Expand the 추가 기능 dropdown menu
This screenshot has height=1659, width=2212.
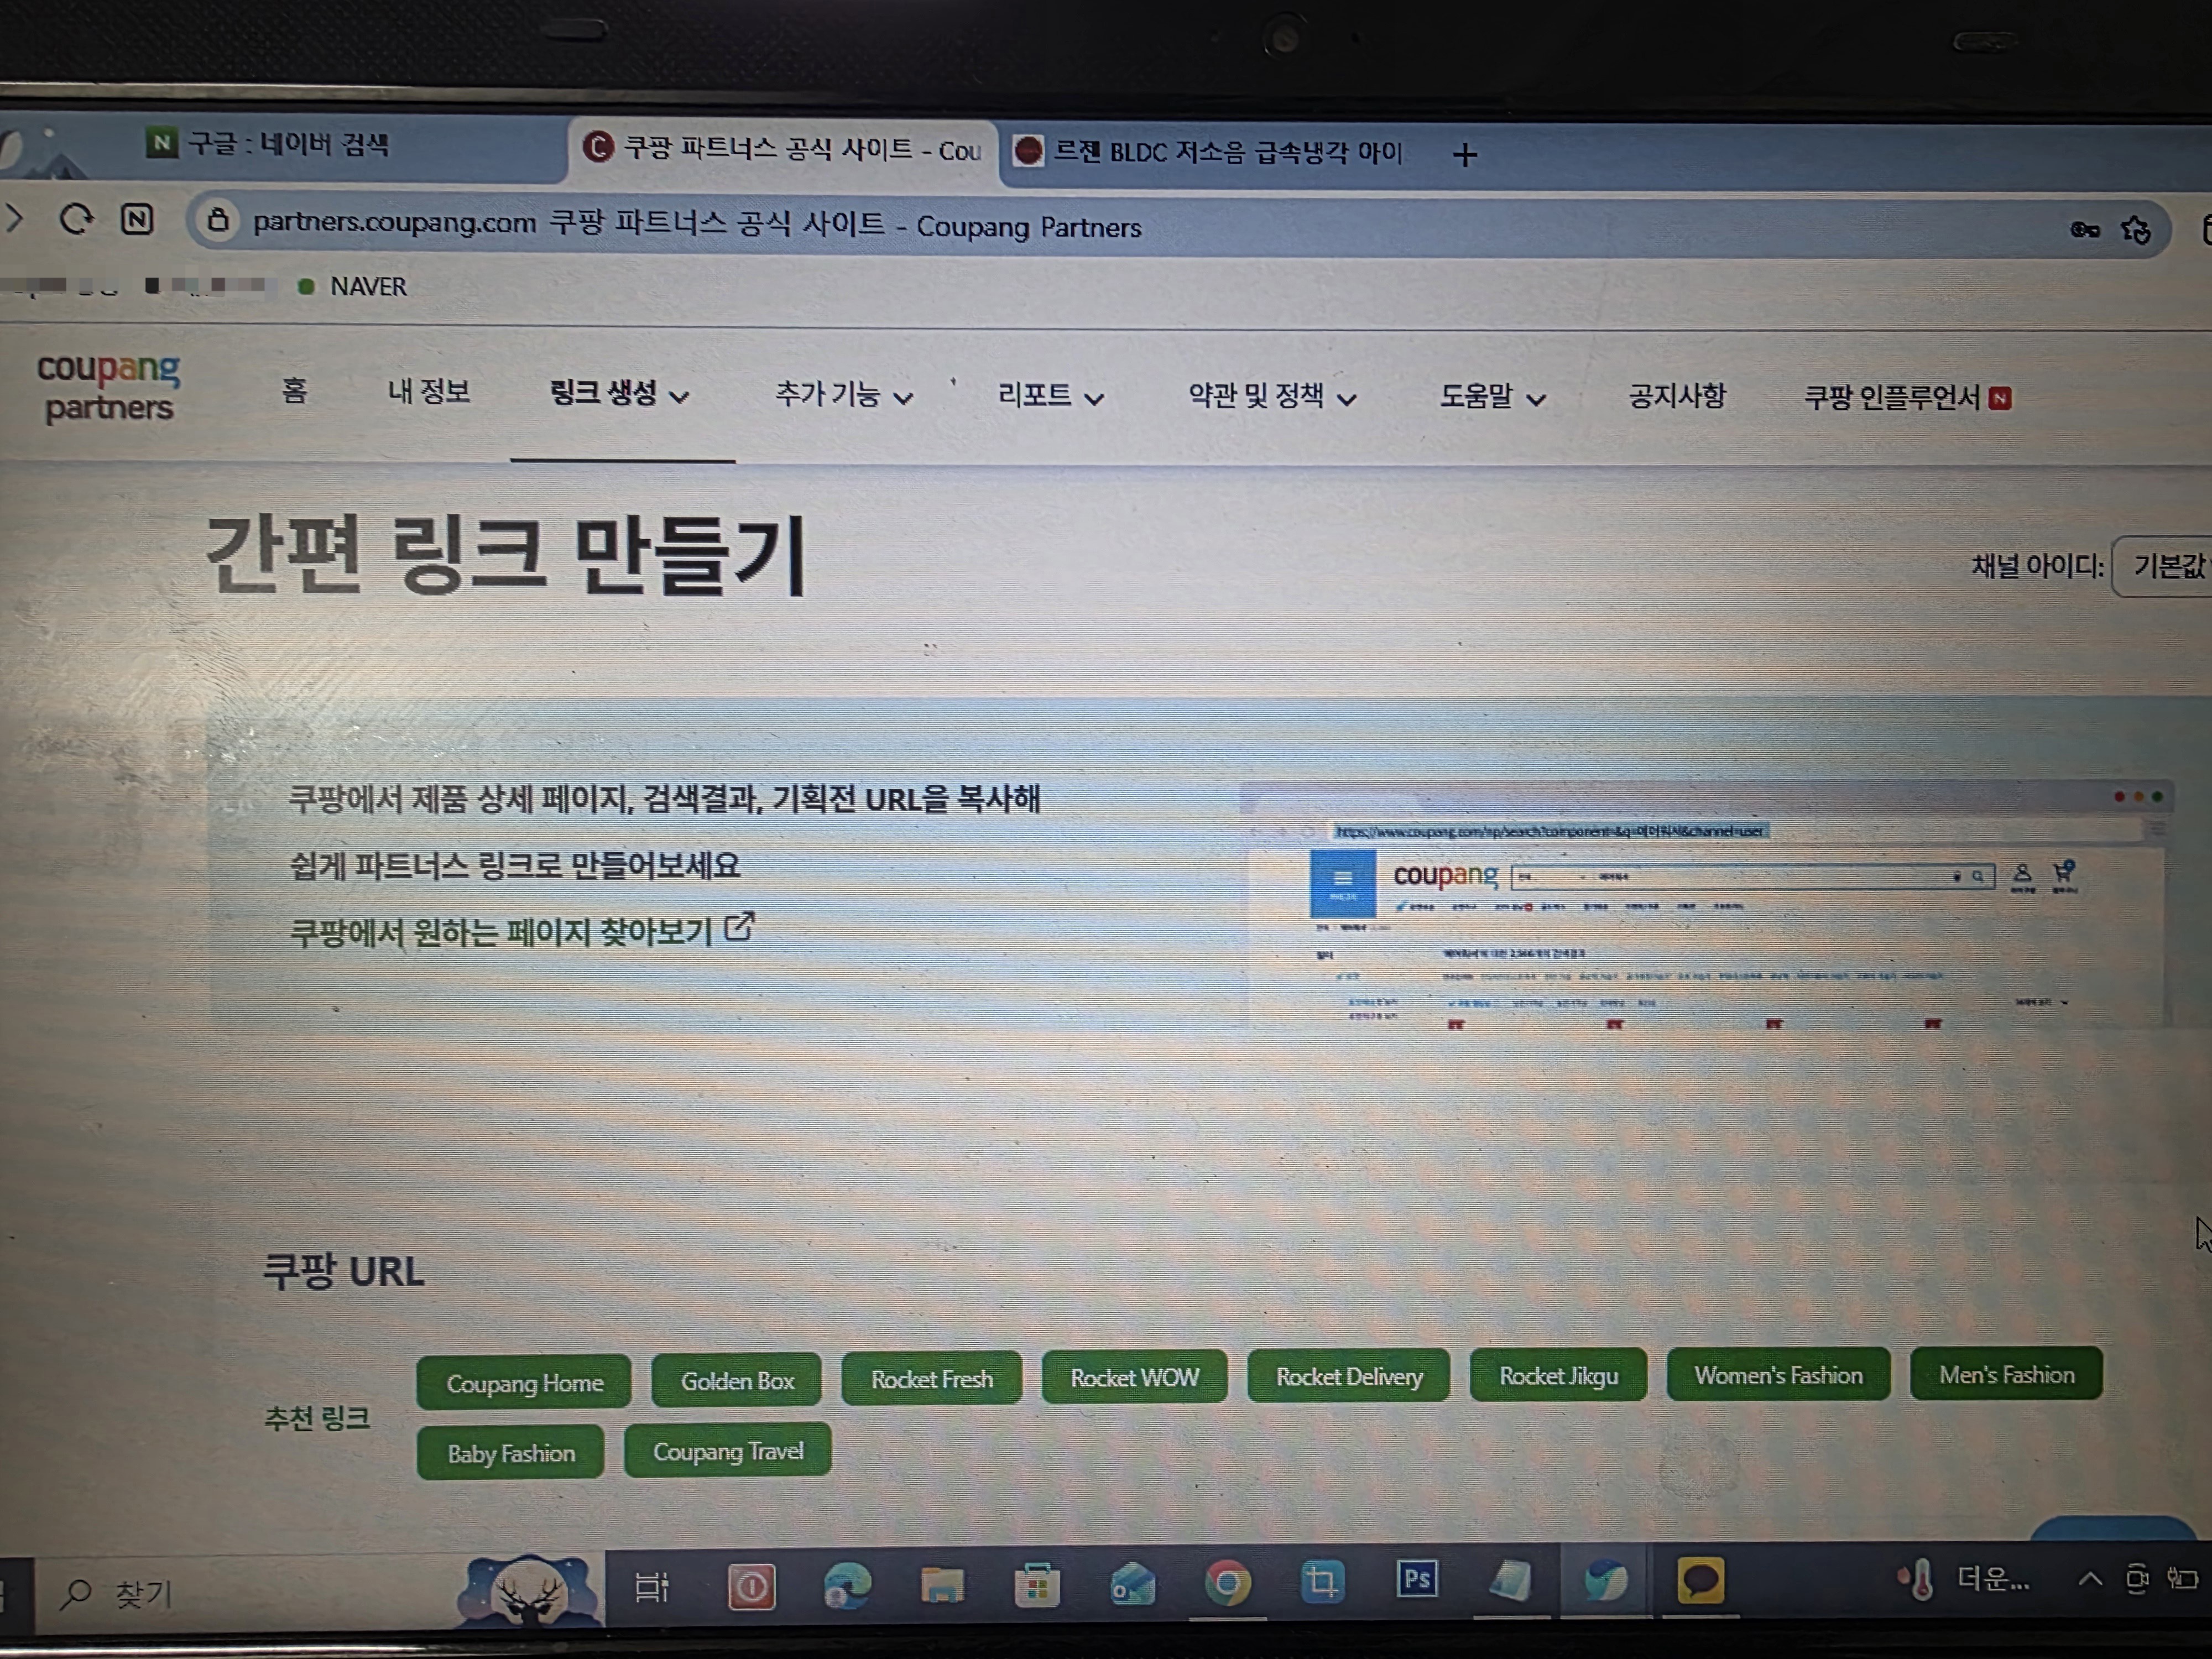pyautogui.click(x=844, y=396)
